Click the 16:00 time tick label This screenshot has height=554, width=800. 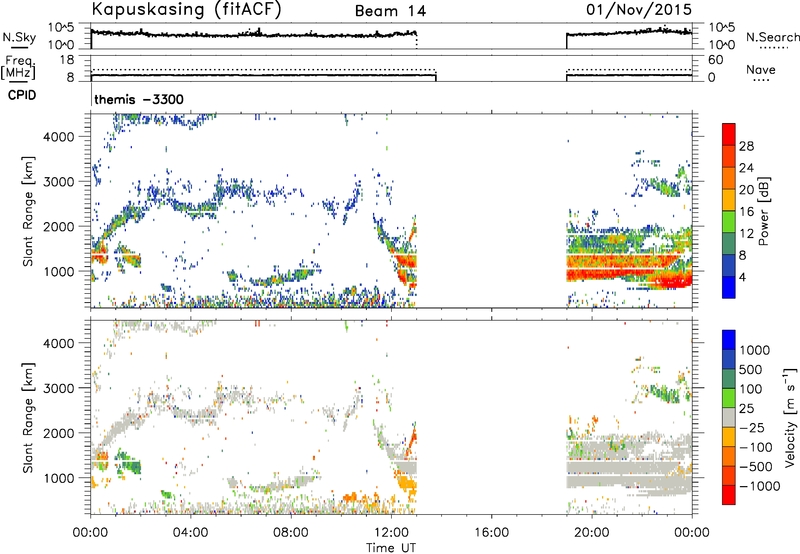[x=491, y=533]
